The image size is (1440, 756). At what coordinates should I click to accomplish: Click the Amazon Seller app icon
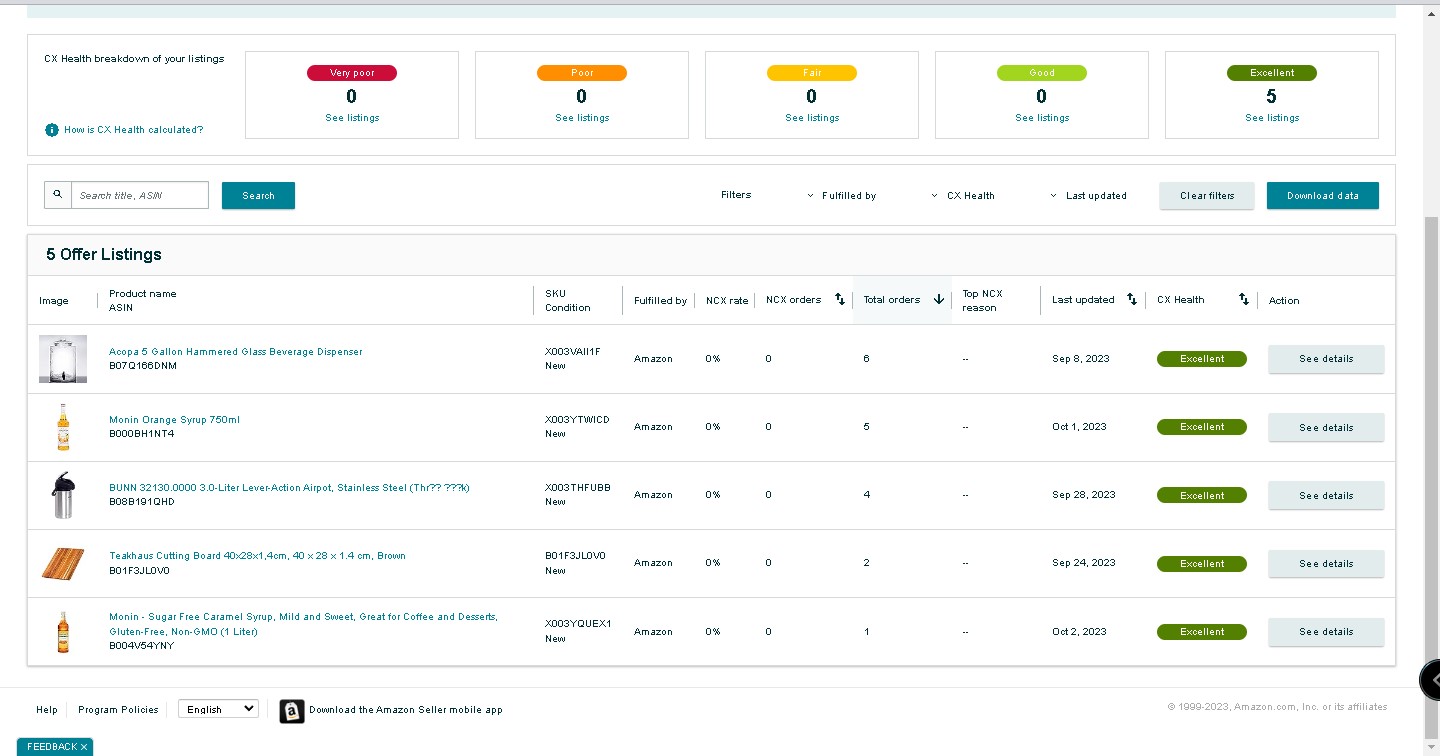[292, 711]
